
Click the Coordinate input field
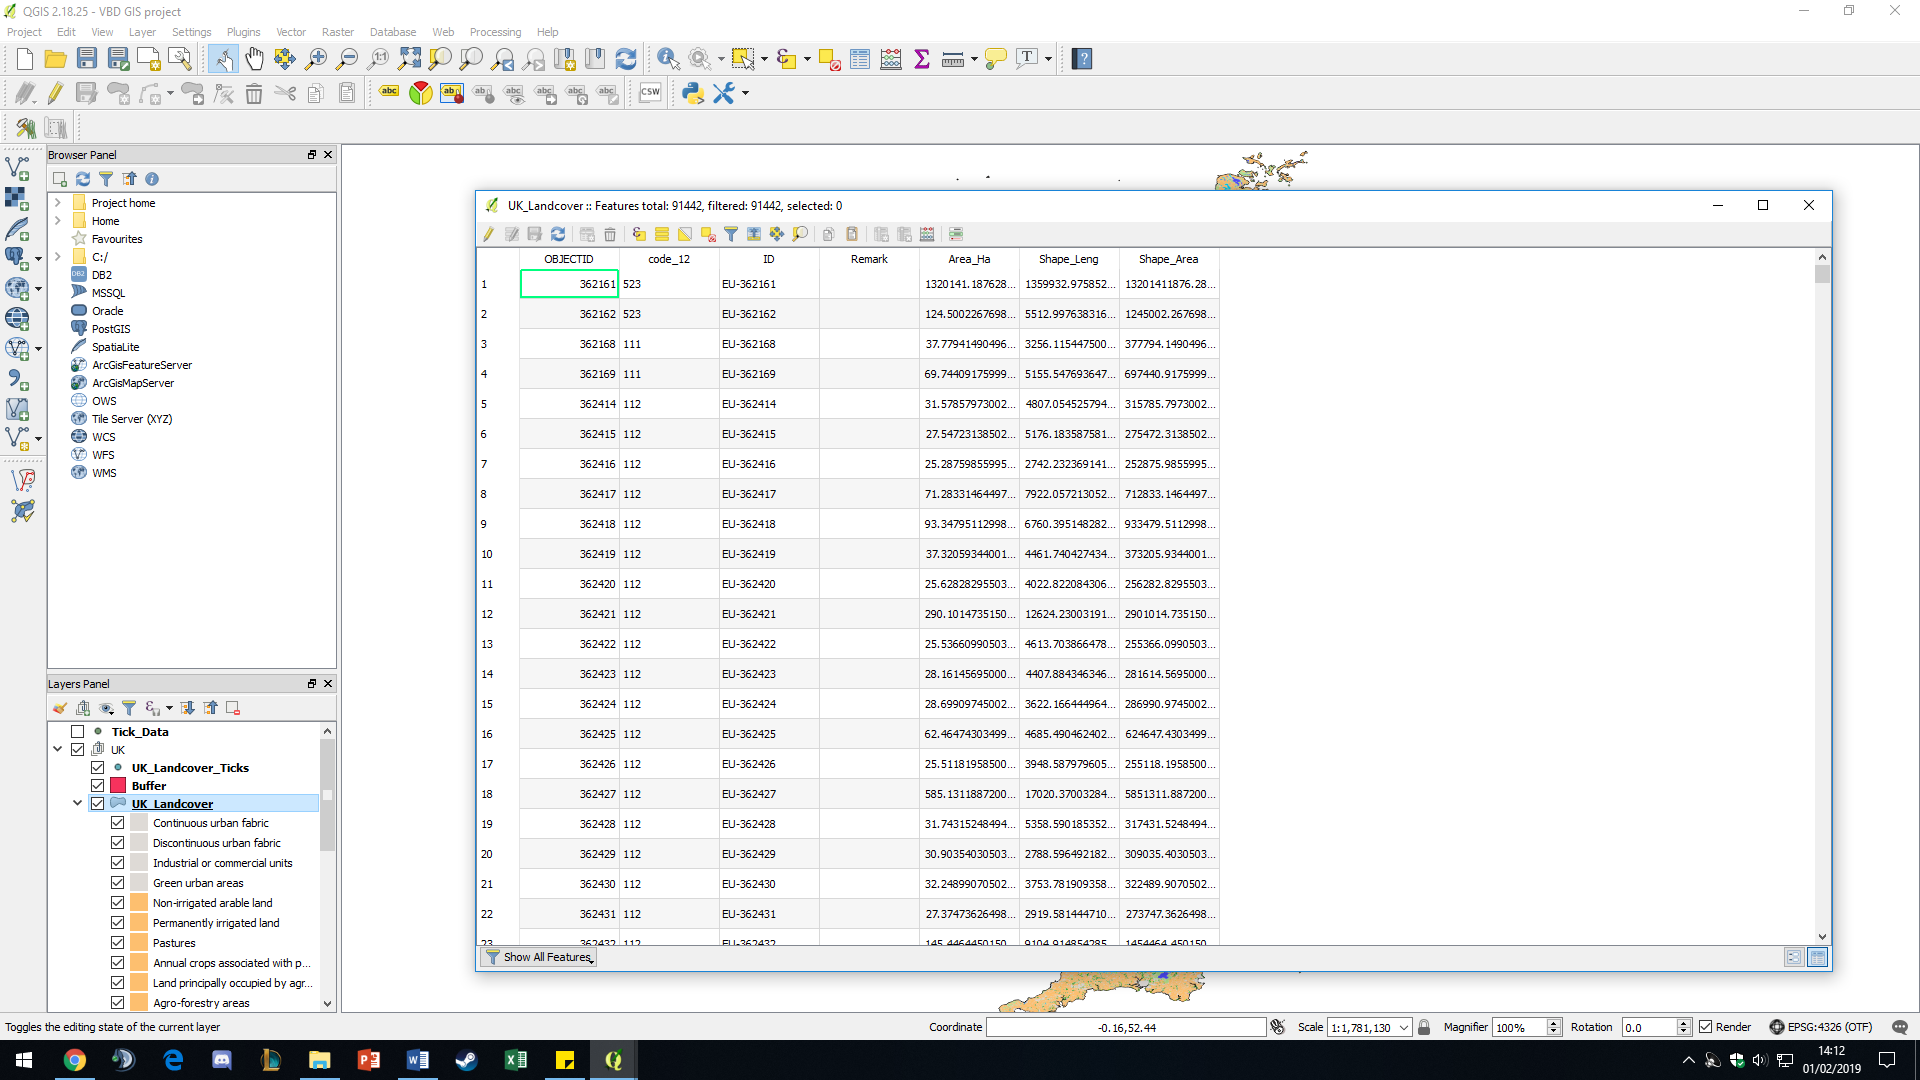pyautogui.click(x=1126, y=1027)
